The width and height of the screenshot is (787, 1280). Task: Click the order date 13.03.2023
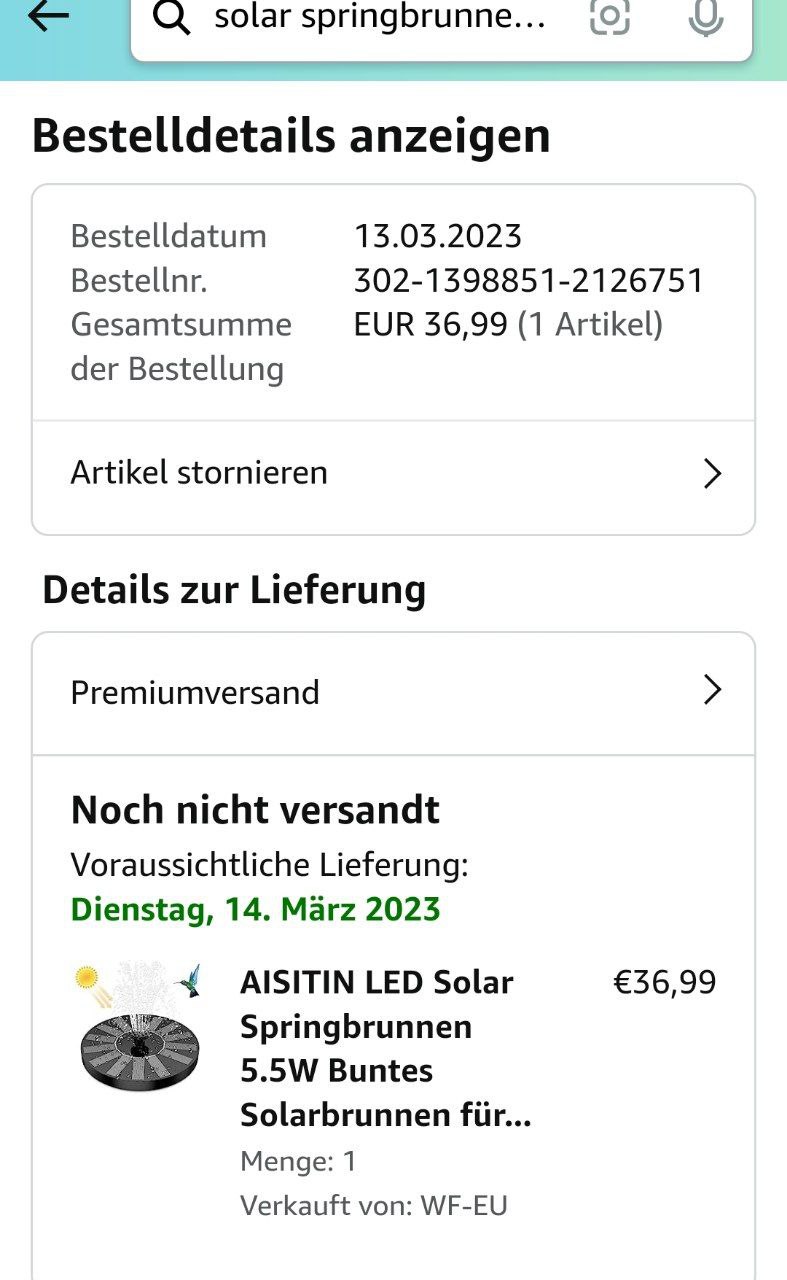pyautogui.click(x=437, y=236)
